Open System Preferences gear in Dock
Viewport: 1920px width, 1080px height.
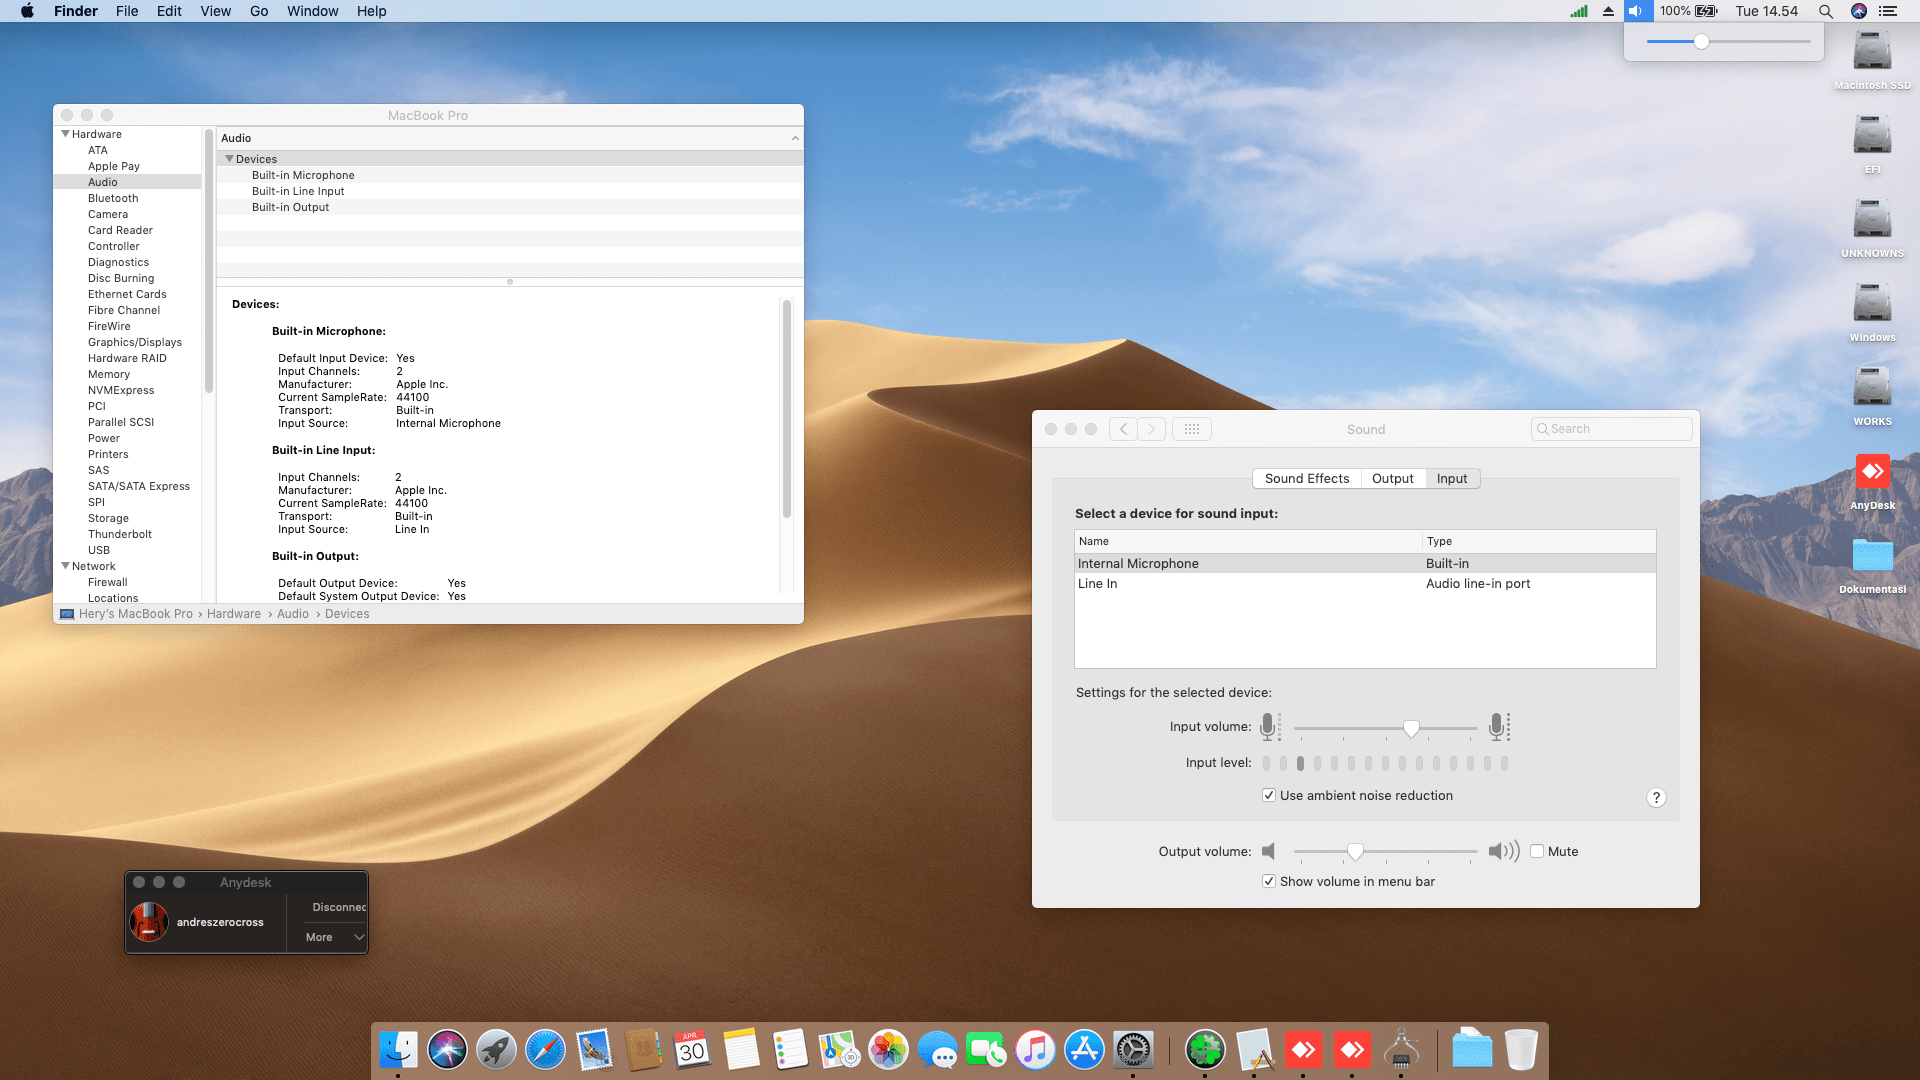tap(1133, 1050)
